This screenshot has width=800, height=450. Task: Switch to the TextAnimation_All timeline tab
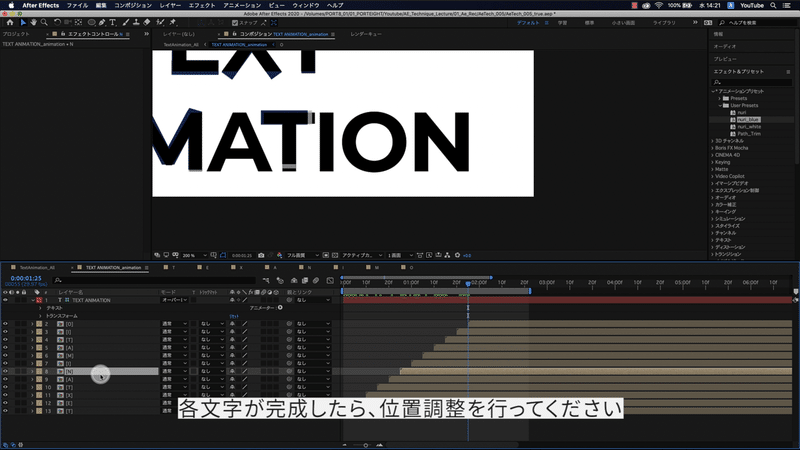[37, 267]
